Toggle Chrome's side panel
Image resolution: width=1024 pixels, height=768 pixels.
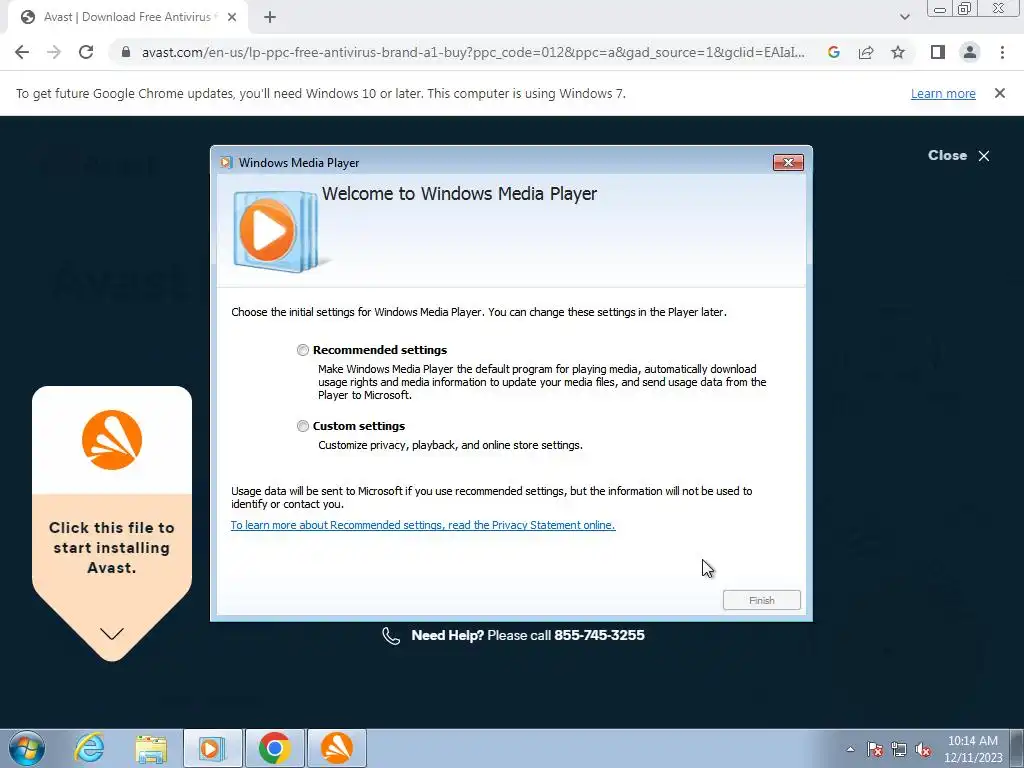938,52
